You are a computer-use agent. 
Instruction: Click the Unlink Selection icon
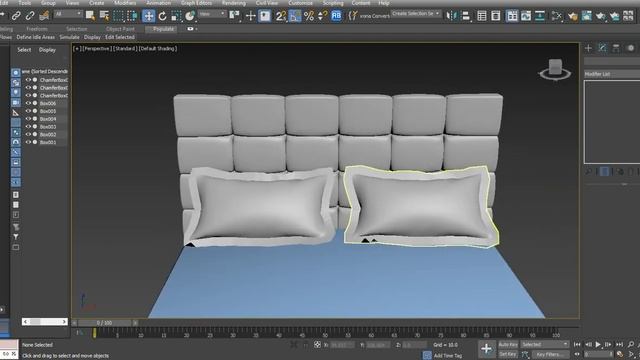click(30, 16)
